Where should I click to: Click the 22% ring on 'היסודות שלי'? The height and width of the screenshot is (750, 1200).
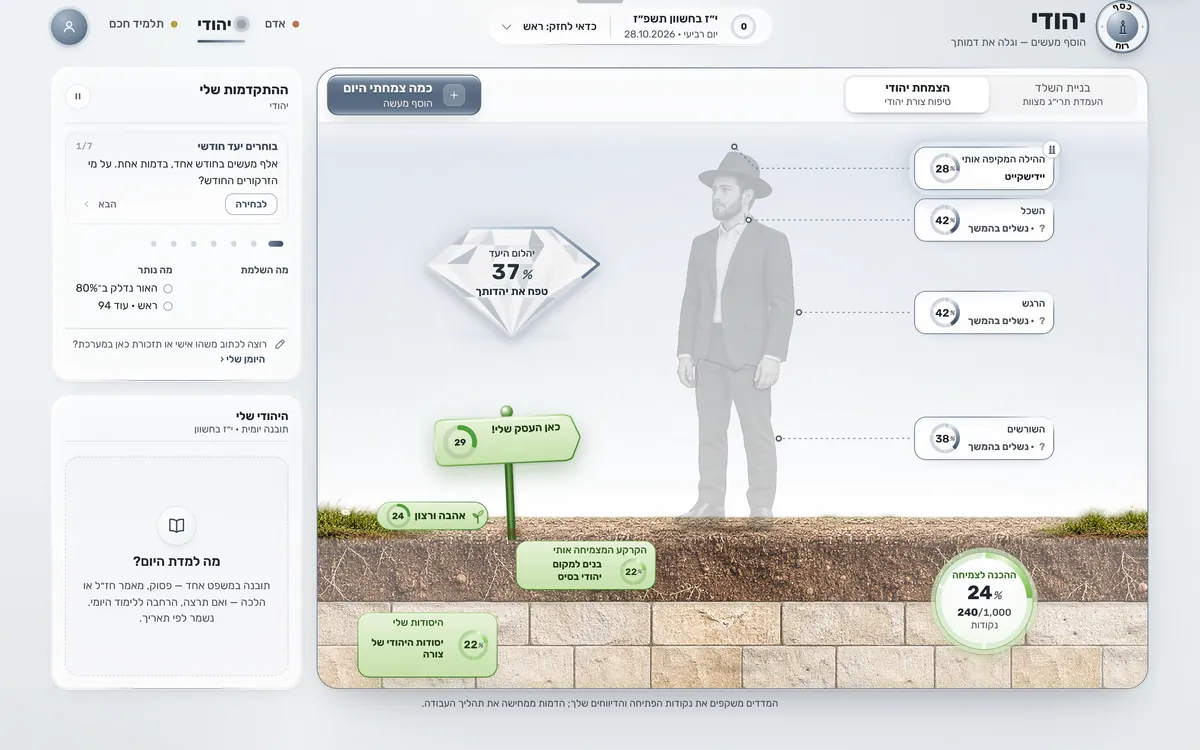474,645
